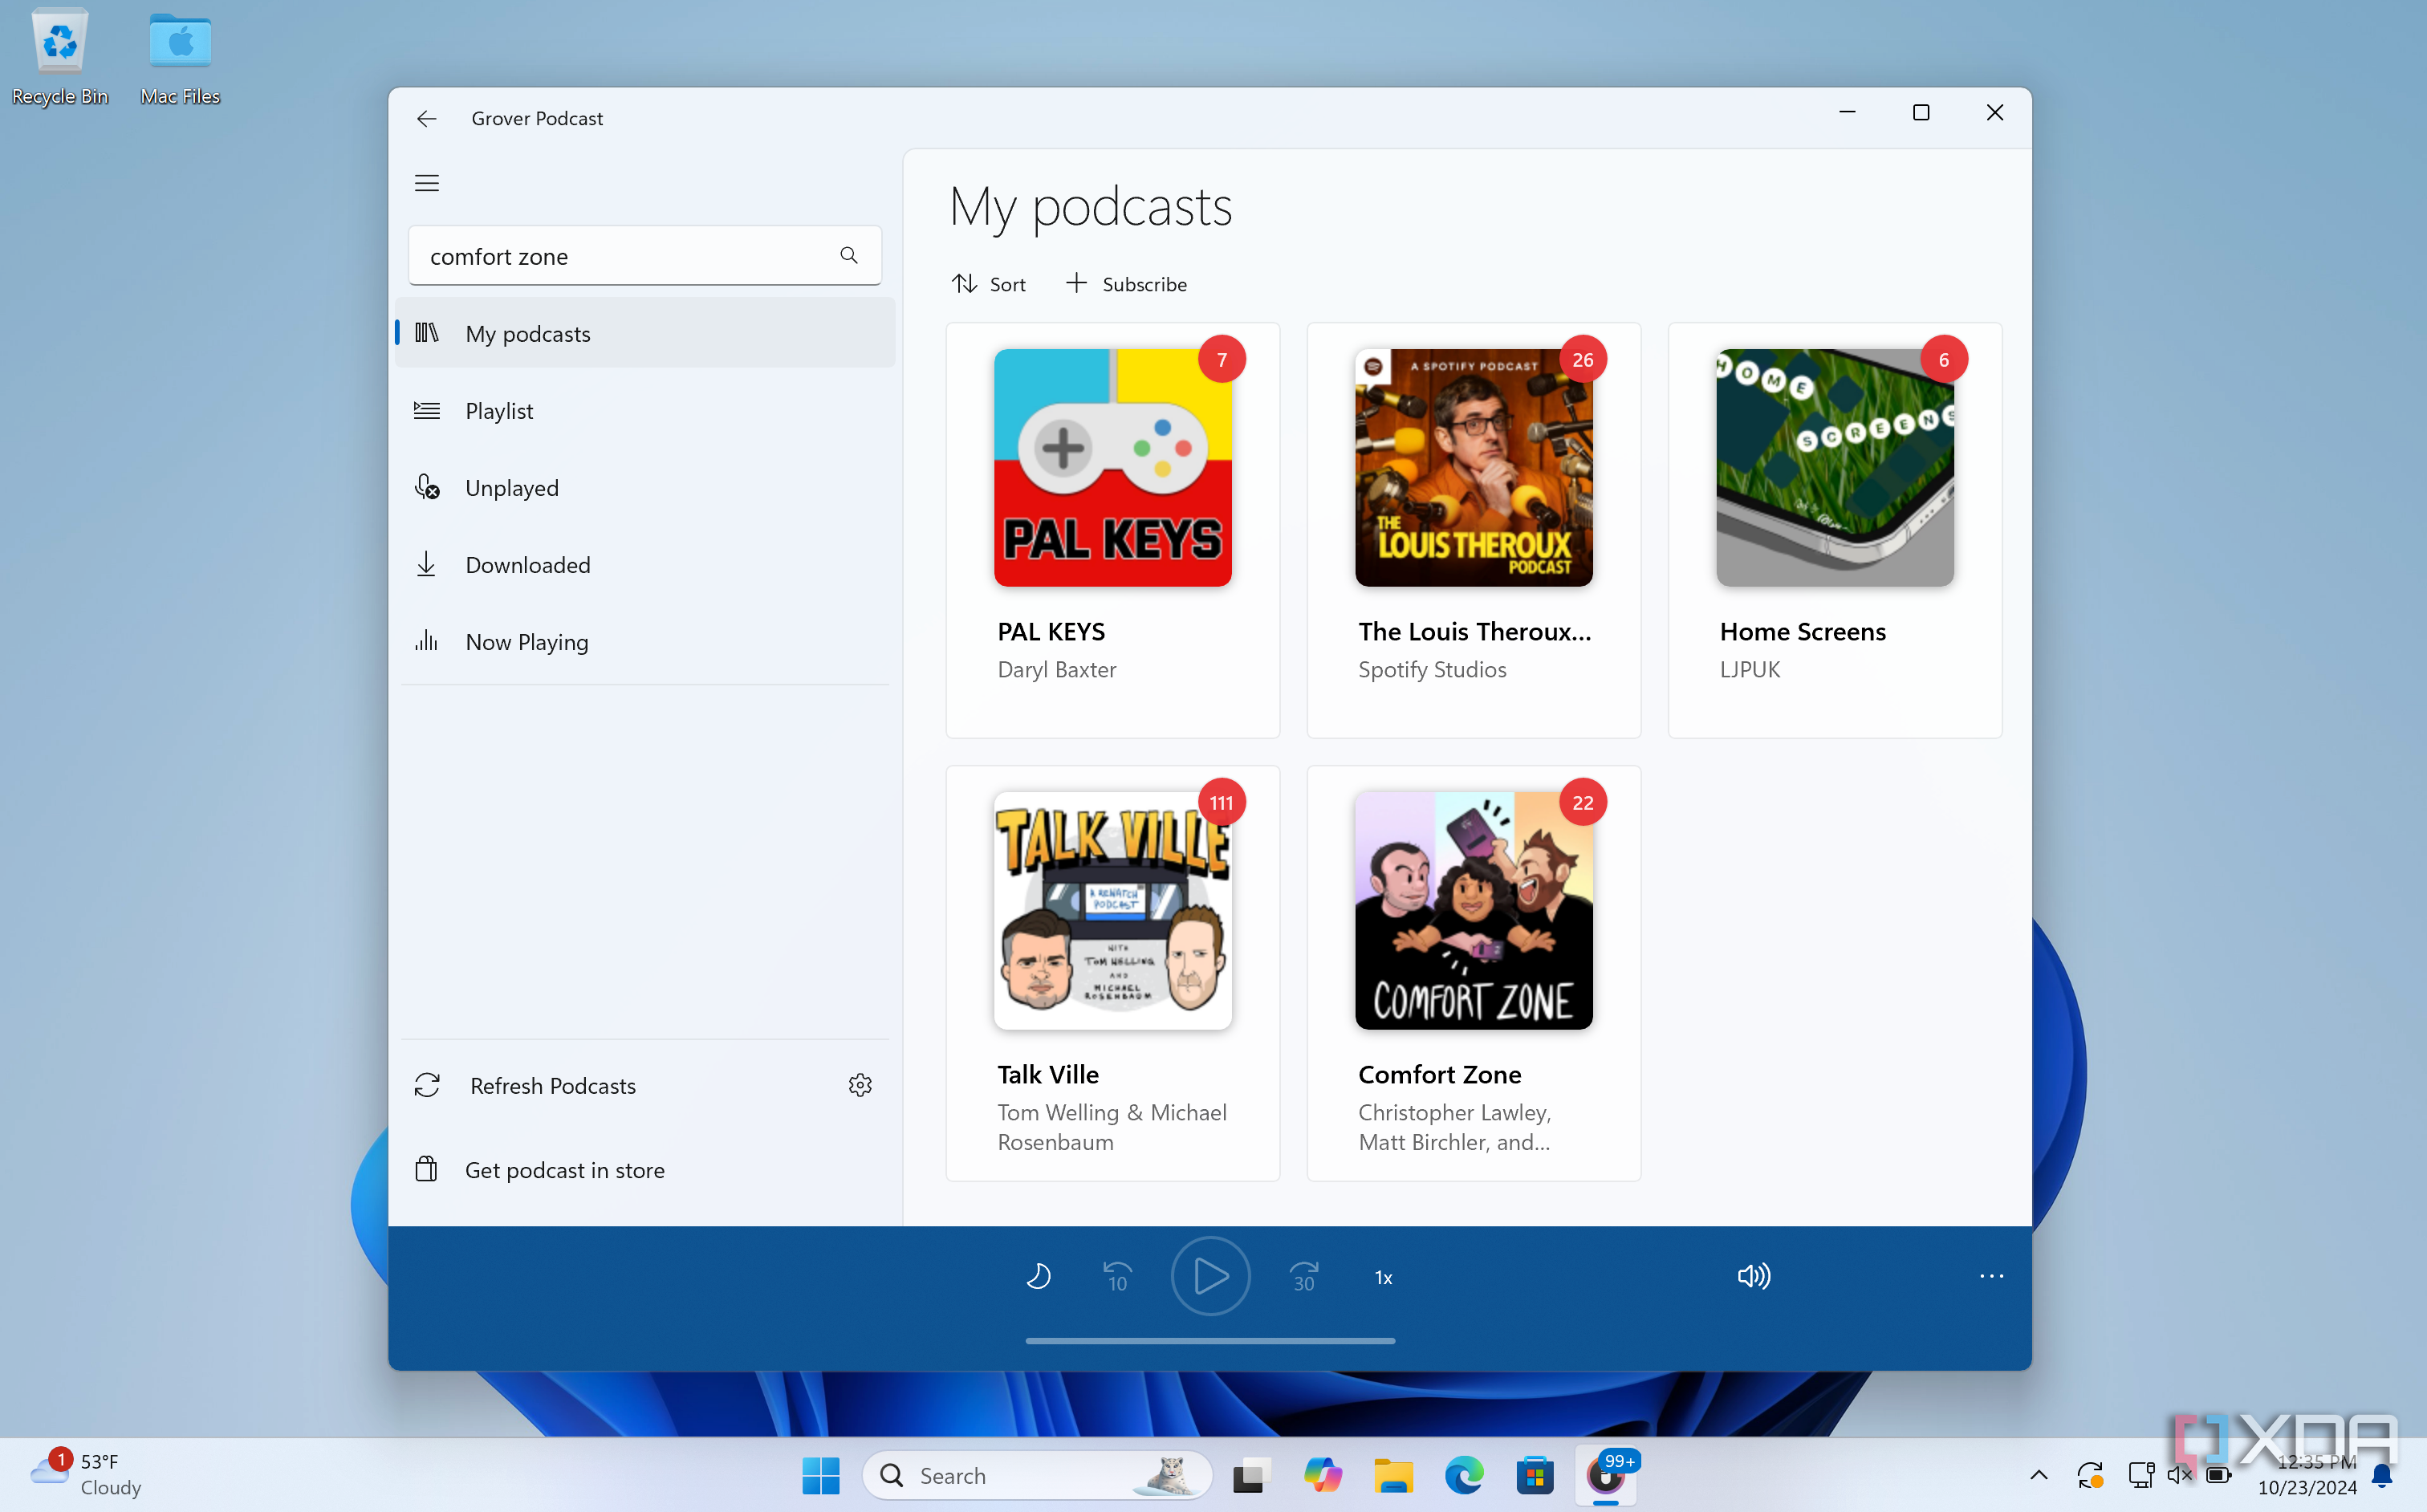Launch Copilot from taskbar
Image resolution: width=2427 pixels, height=1512 pixels.
pos(1322,1475)
